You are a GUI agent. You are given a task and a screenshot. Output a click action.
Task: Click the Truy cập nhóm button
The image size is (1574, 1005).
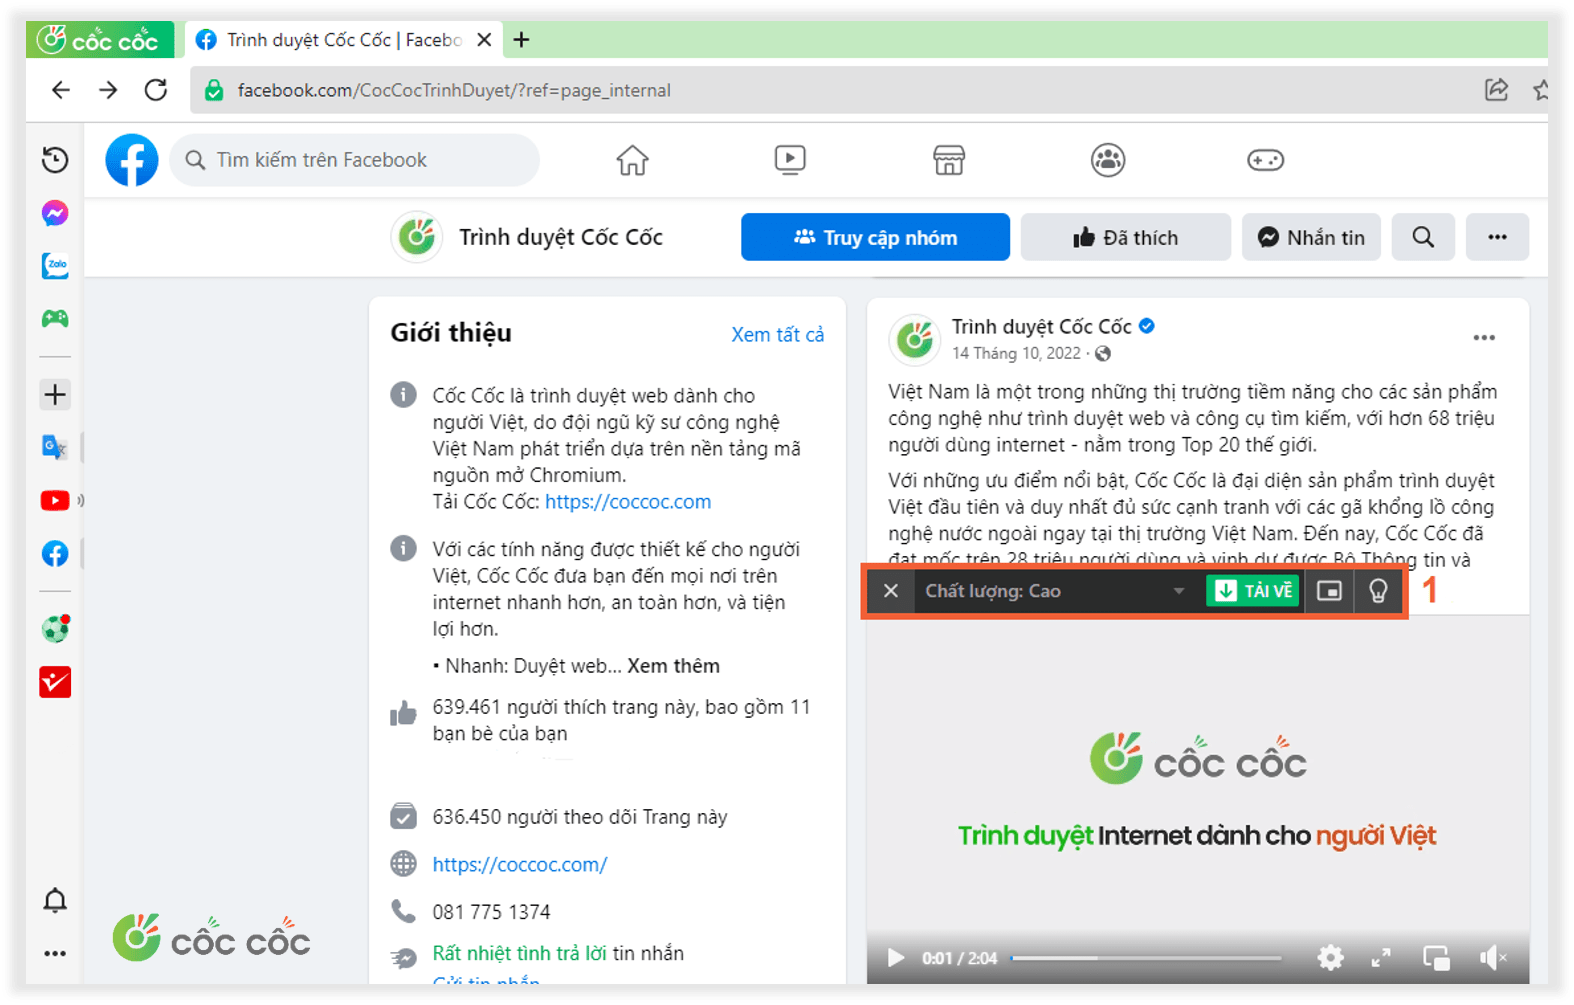pyautogui.click(x=875, y=237)
